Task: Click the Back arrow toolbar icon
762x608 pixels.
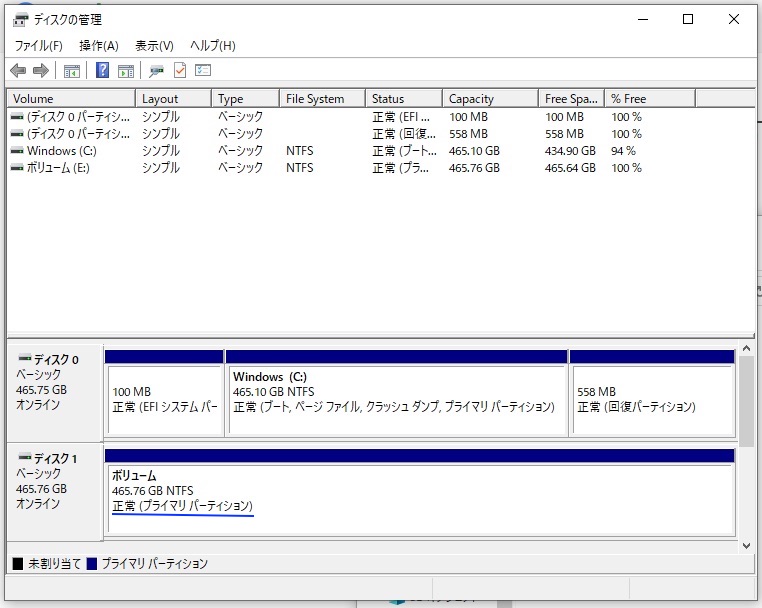Action: (x=18, y=70)
